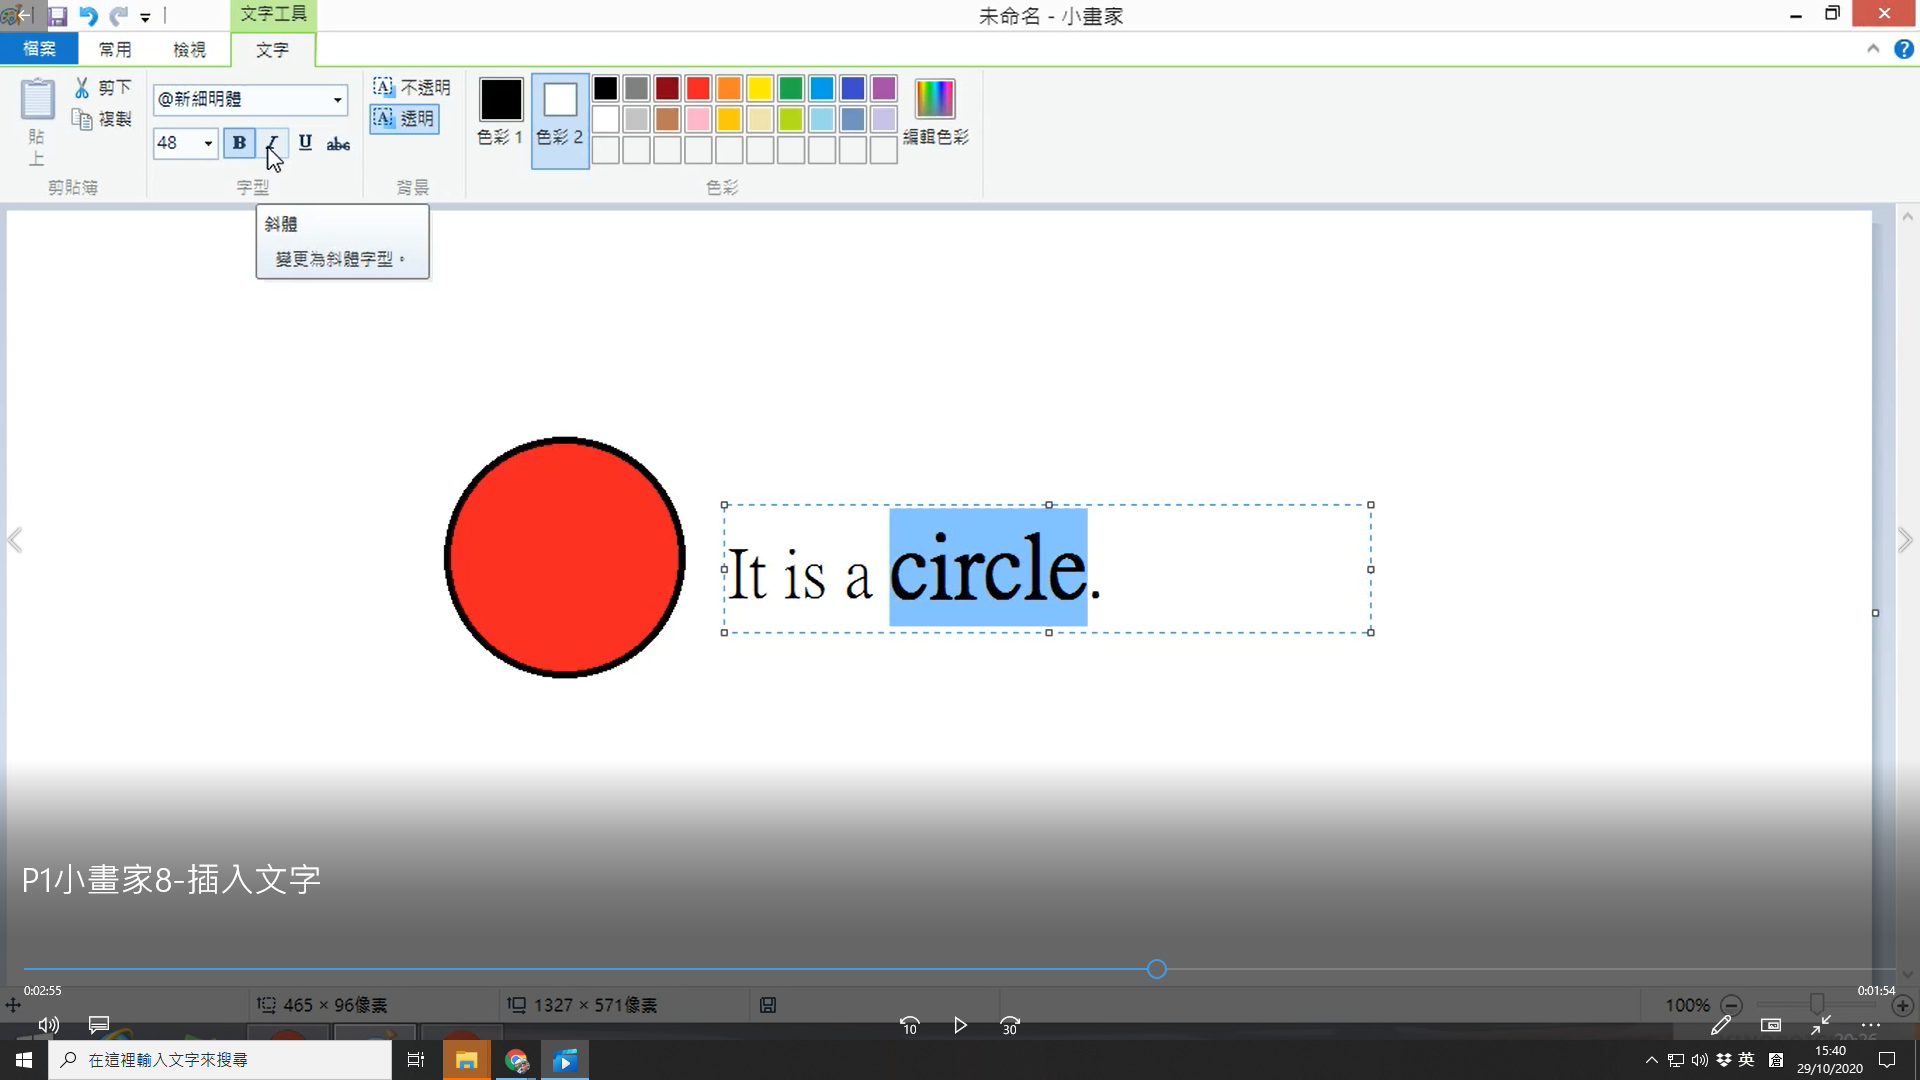Select 色彩 2 background color box
This screenshot has height=1080, width=1920.
pos(560,120)
